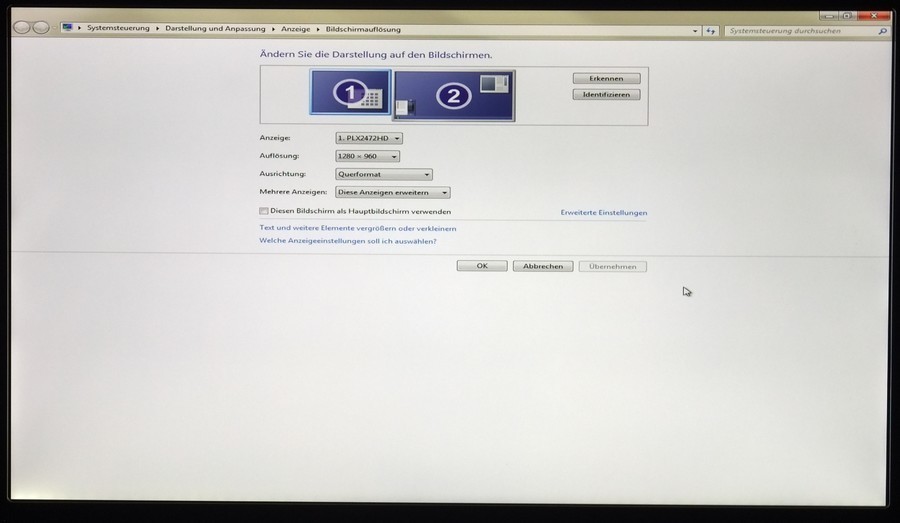The height and width of the screenshot is (523, 900).
Task: Open address bar history dropdown arrow
Action: [695, 31]
